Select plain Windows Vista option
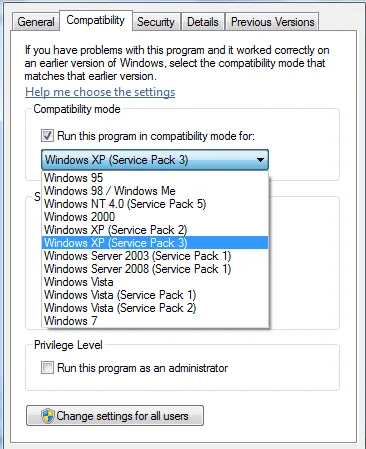This screenshot has height=449, width=366. [x=155, y=282]
